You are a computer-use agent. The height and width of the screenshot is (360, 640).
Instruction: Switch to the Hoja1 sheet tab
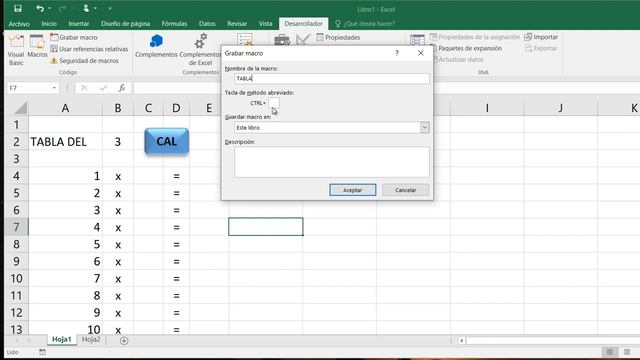62,340
